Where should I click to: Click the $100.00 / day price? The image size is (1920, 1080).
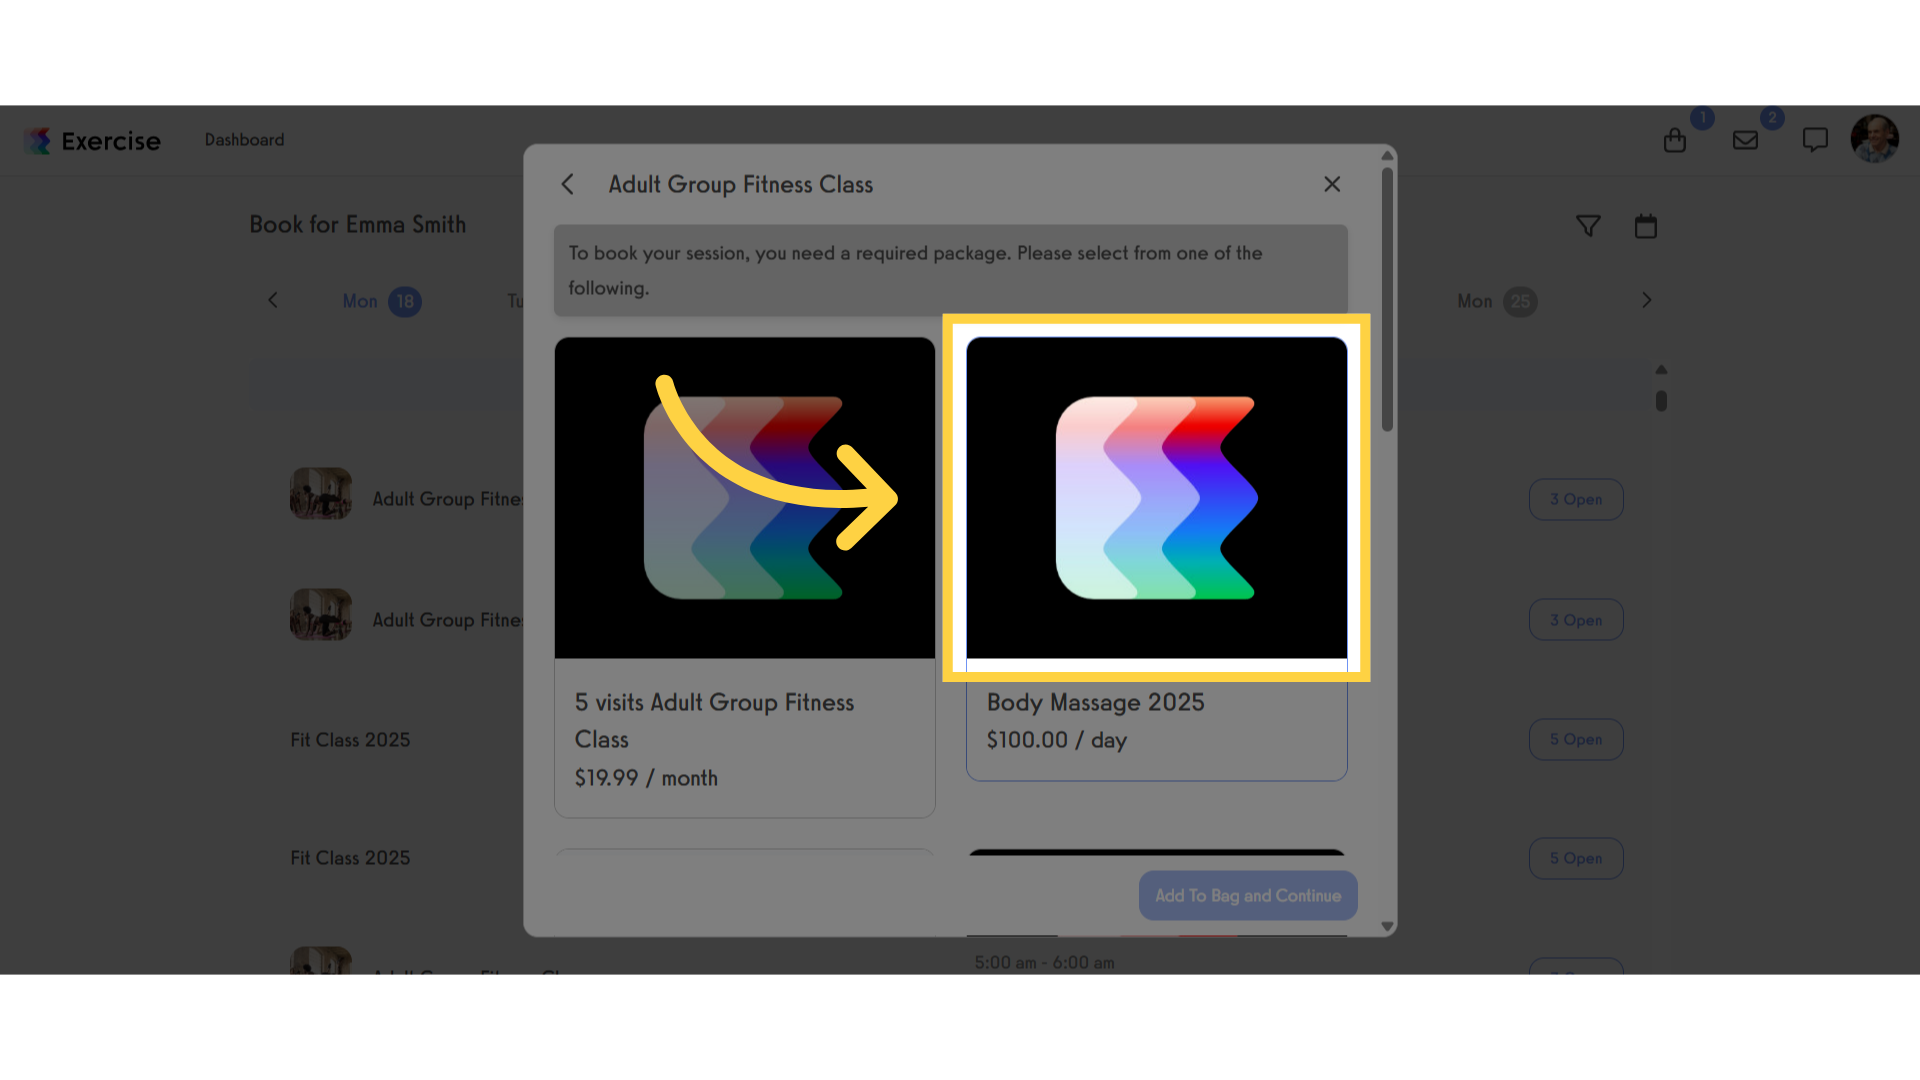coord(1057,740)
